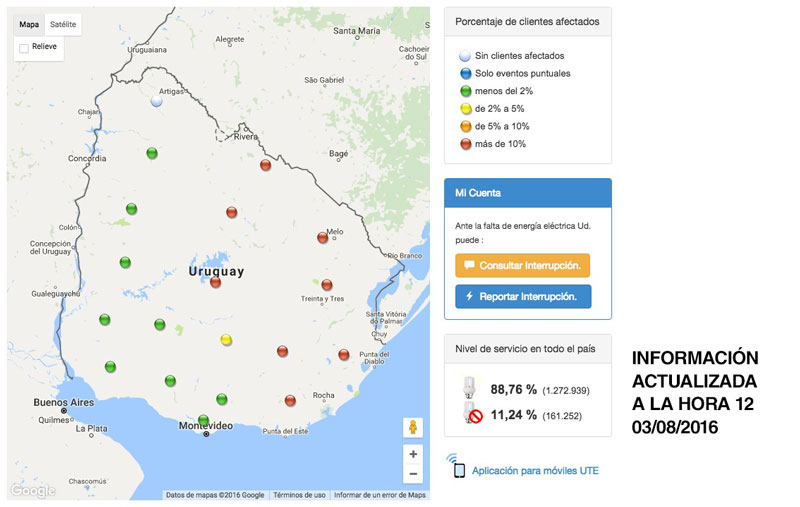Enable the Relieve terrain checkbox

tap(24, 47)
